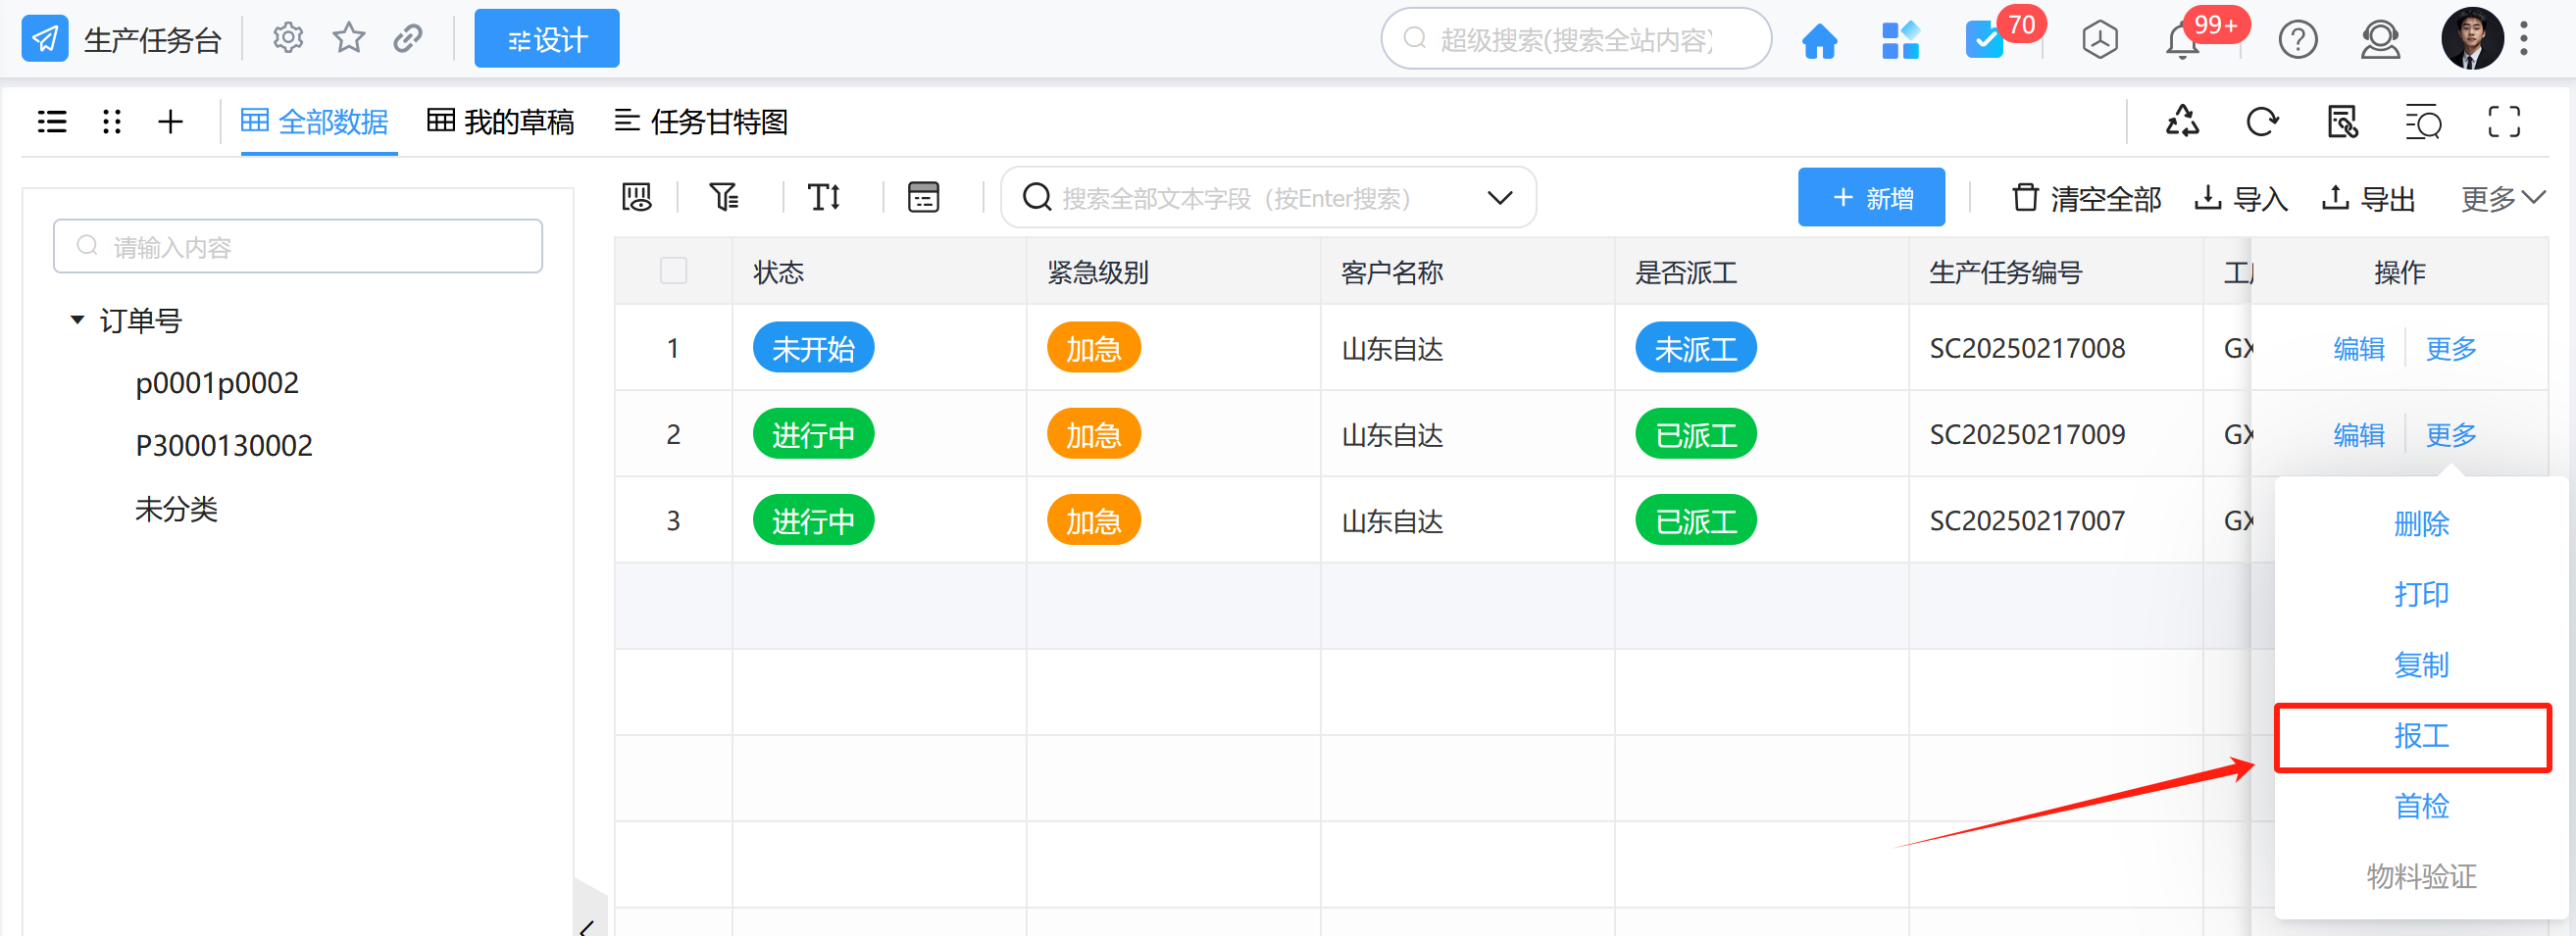Select 报工 from the context menu
2576x936 pixels.
pos(2420,736)
